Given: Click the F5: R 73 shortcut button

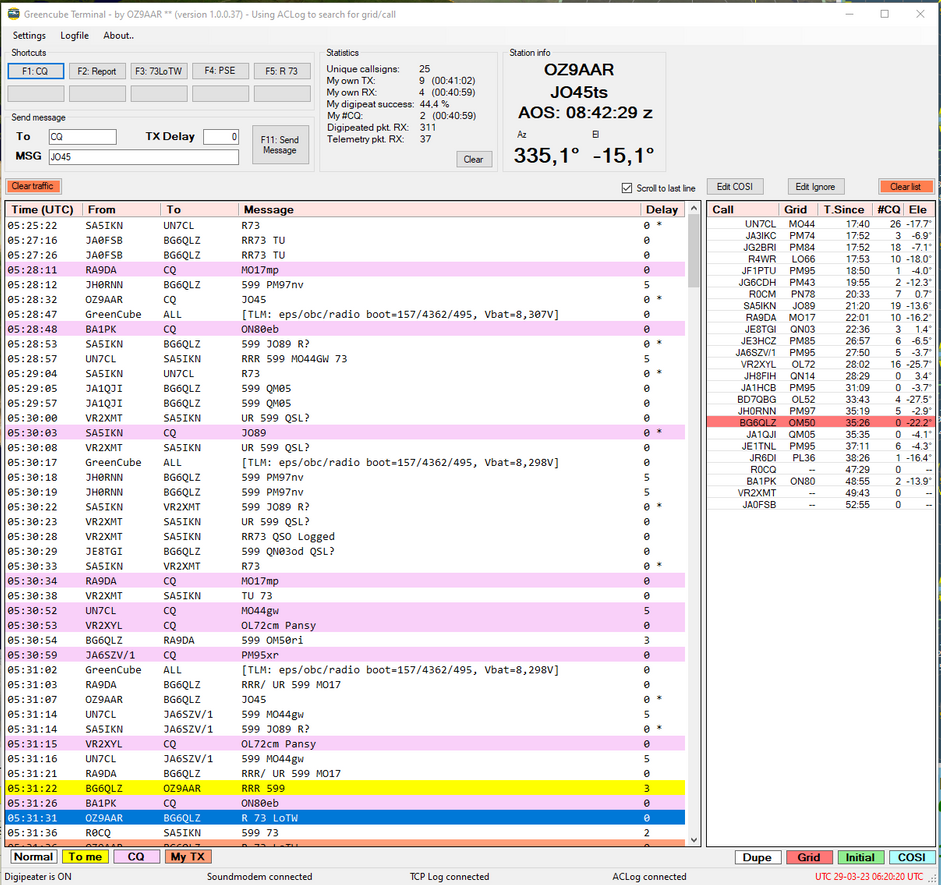Looking at the screenshot, I should (282, 71).
